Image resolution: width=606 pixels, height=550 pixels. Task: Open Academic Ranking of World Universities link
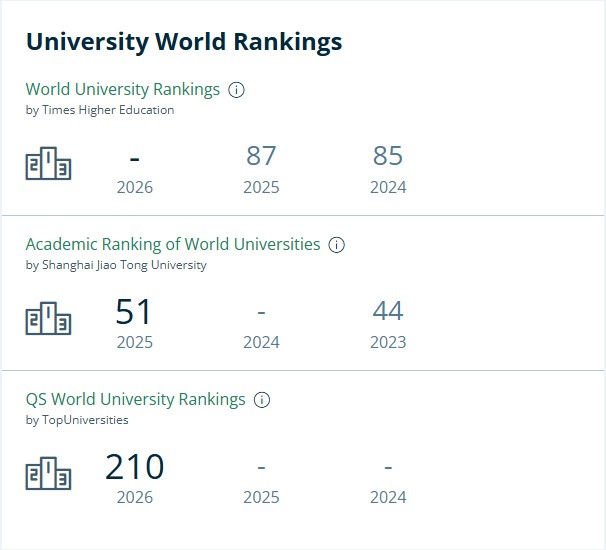click(173, 244)
